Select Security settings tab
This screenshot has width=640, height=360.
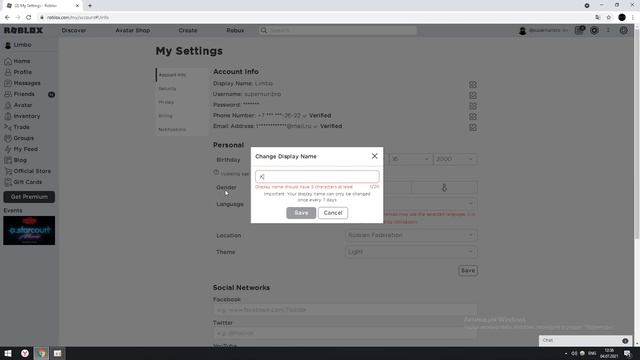182,89
